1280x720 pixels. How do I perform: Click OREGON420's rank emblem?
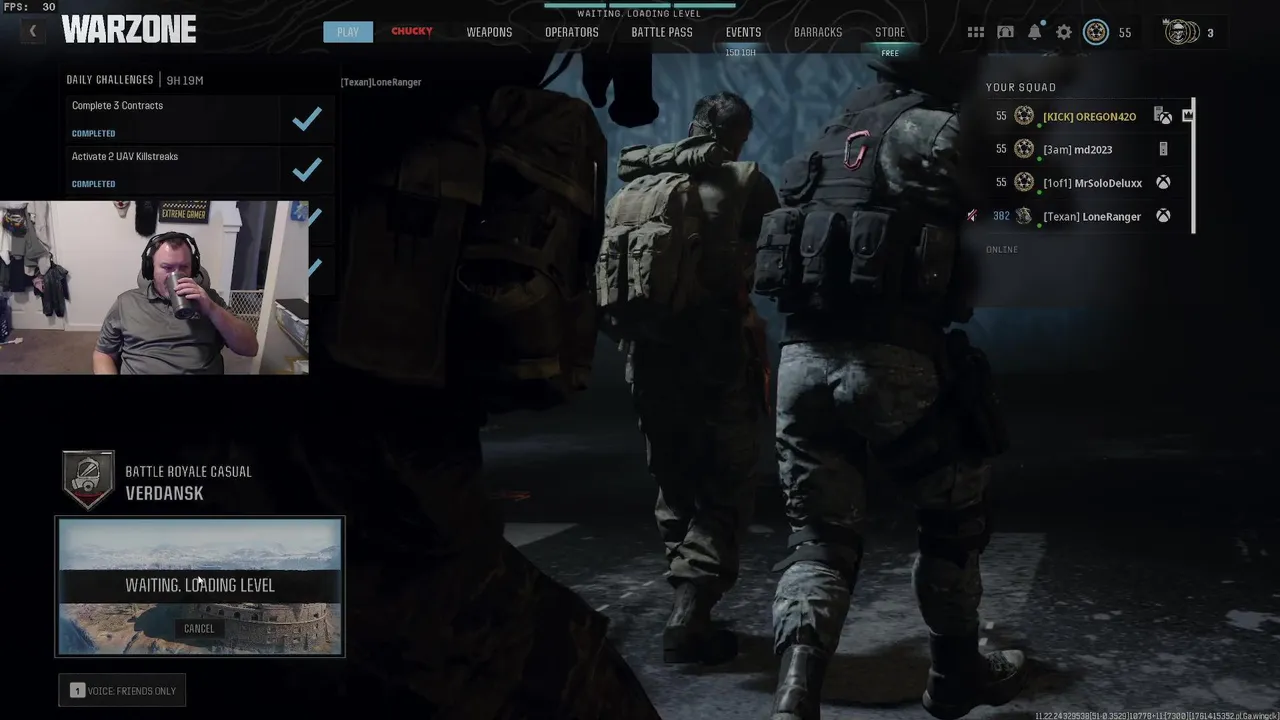coord(1024,116)
